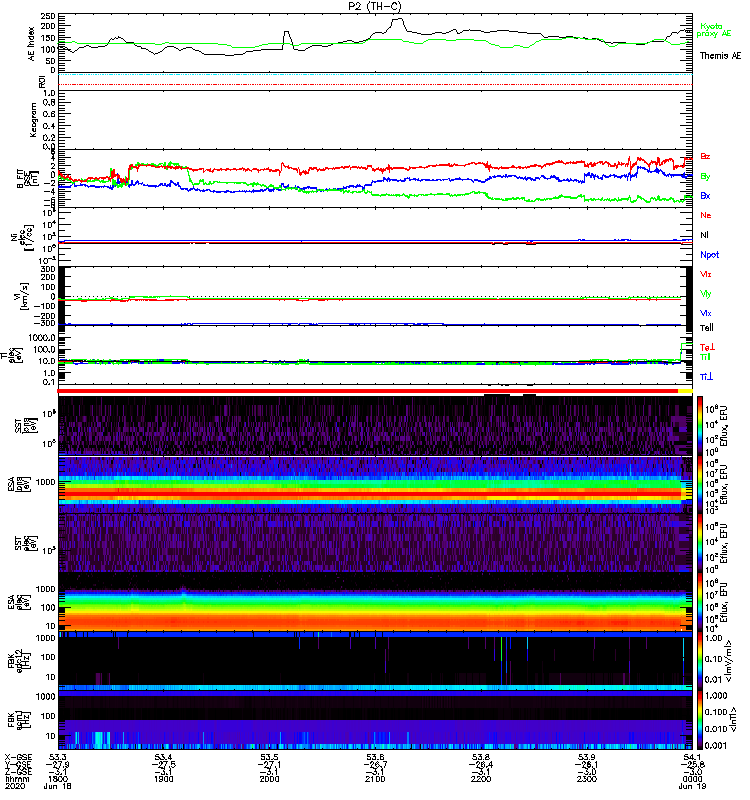Select the black 'Ni' legend entry
The image size is (750, 800).
point(704,235)
